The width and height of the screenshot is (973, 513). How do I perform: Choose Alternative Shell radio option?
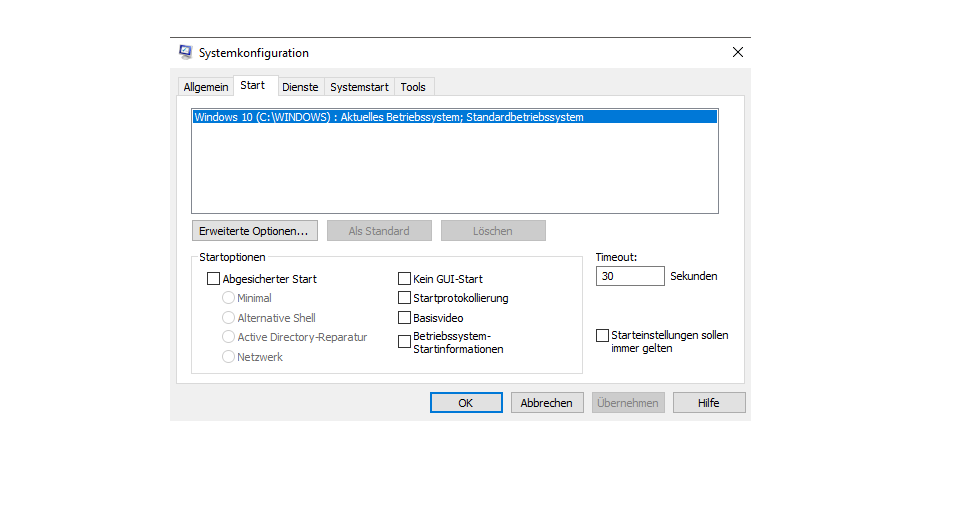point(228,318)
